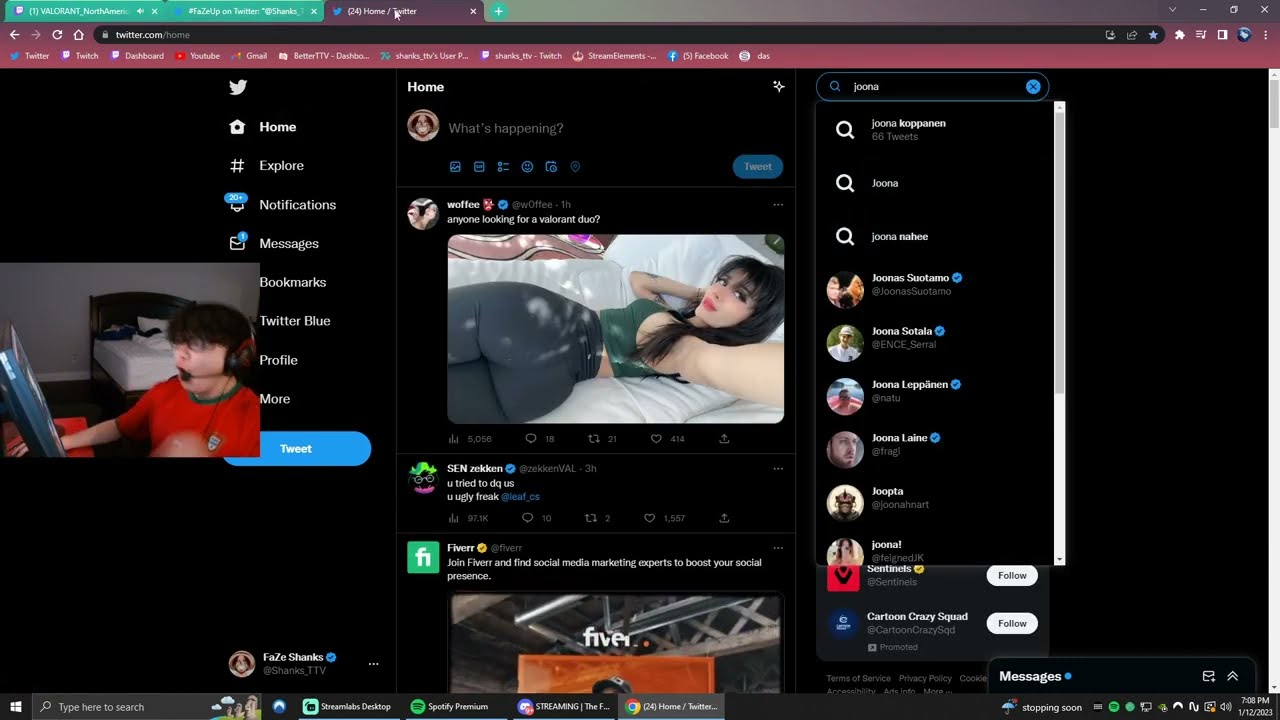Bookmark the page with the star icon

[x=1153, y=35]
